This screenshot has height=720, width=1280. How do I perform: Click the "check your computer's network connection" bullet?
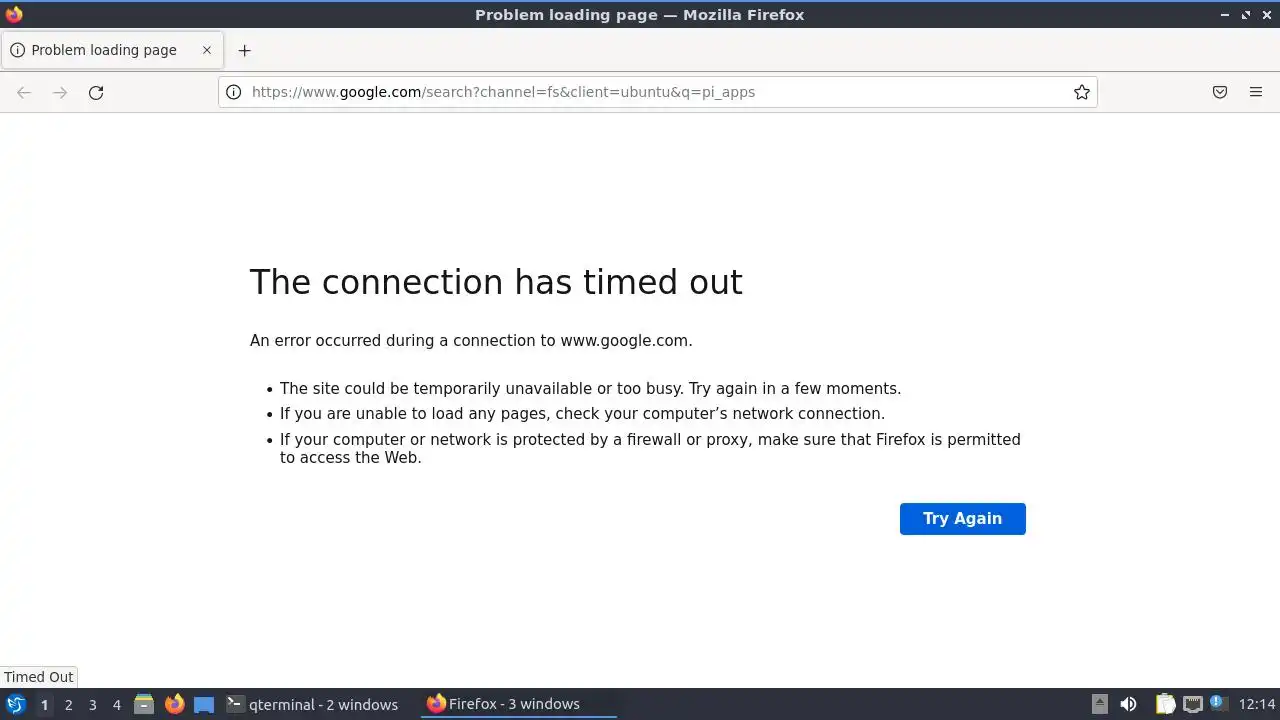point(582,413)
